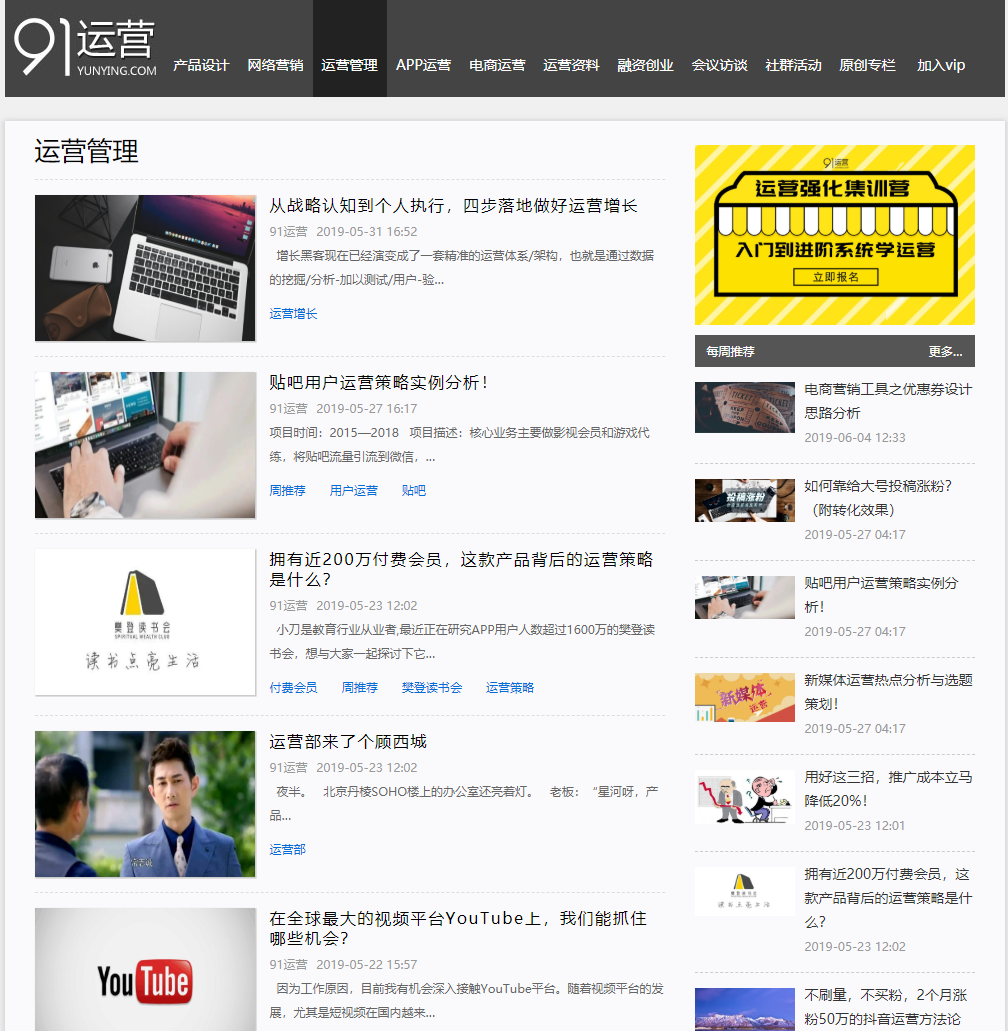This screenshot has height=1031, width=1008.
Task: Open the 产品设计 nav menu item
Action: (201, 65)
